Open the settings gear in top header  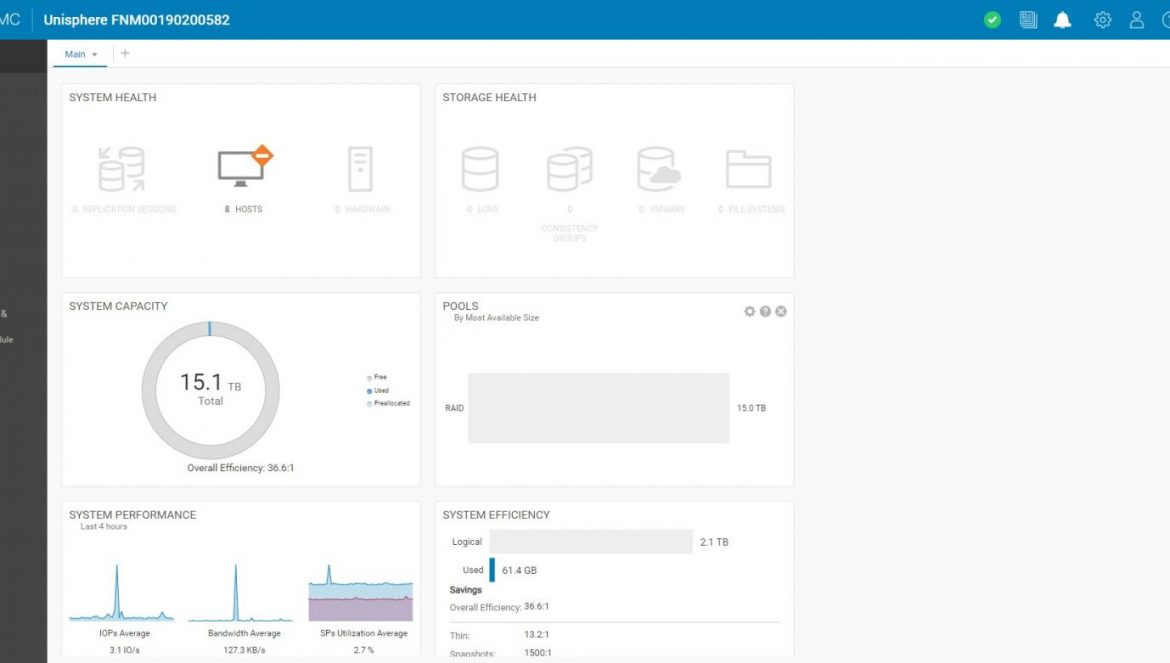click(1102, 20)
